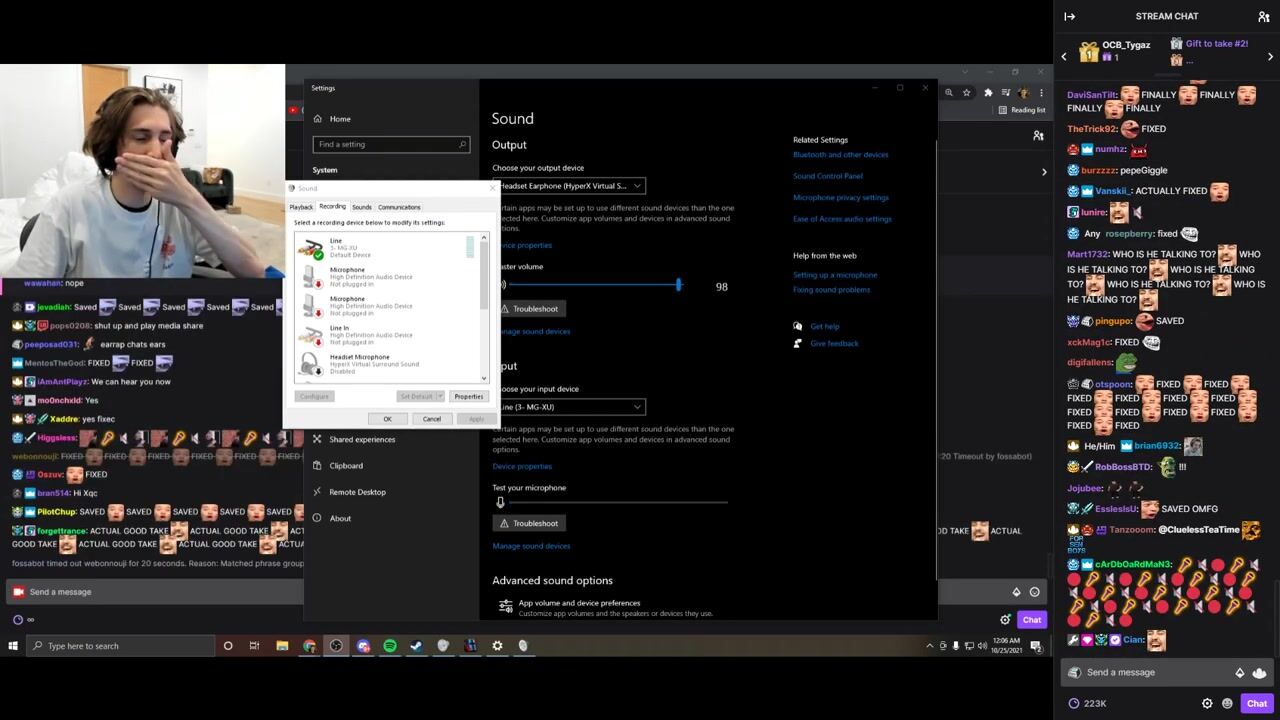The width and height of the screenshot is (1280, 720).
Task: Open Spotify from the taskbar
Action: coord(390,646)
